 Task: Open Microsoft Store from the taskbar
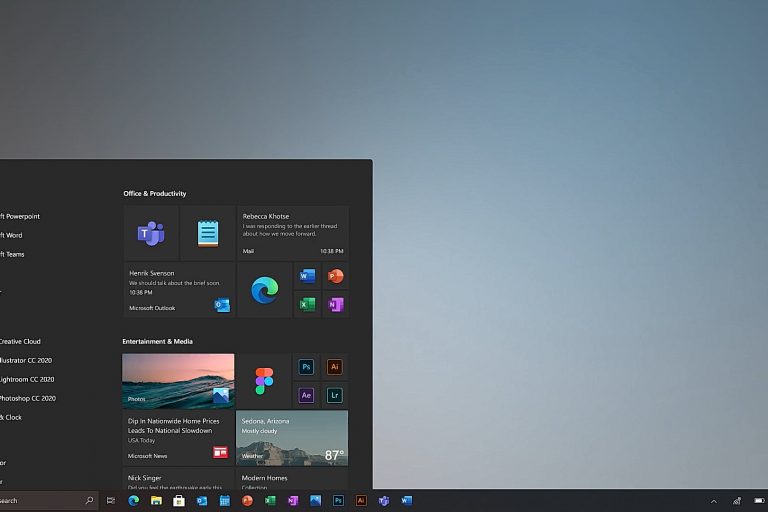point(179,501)
